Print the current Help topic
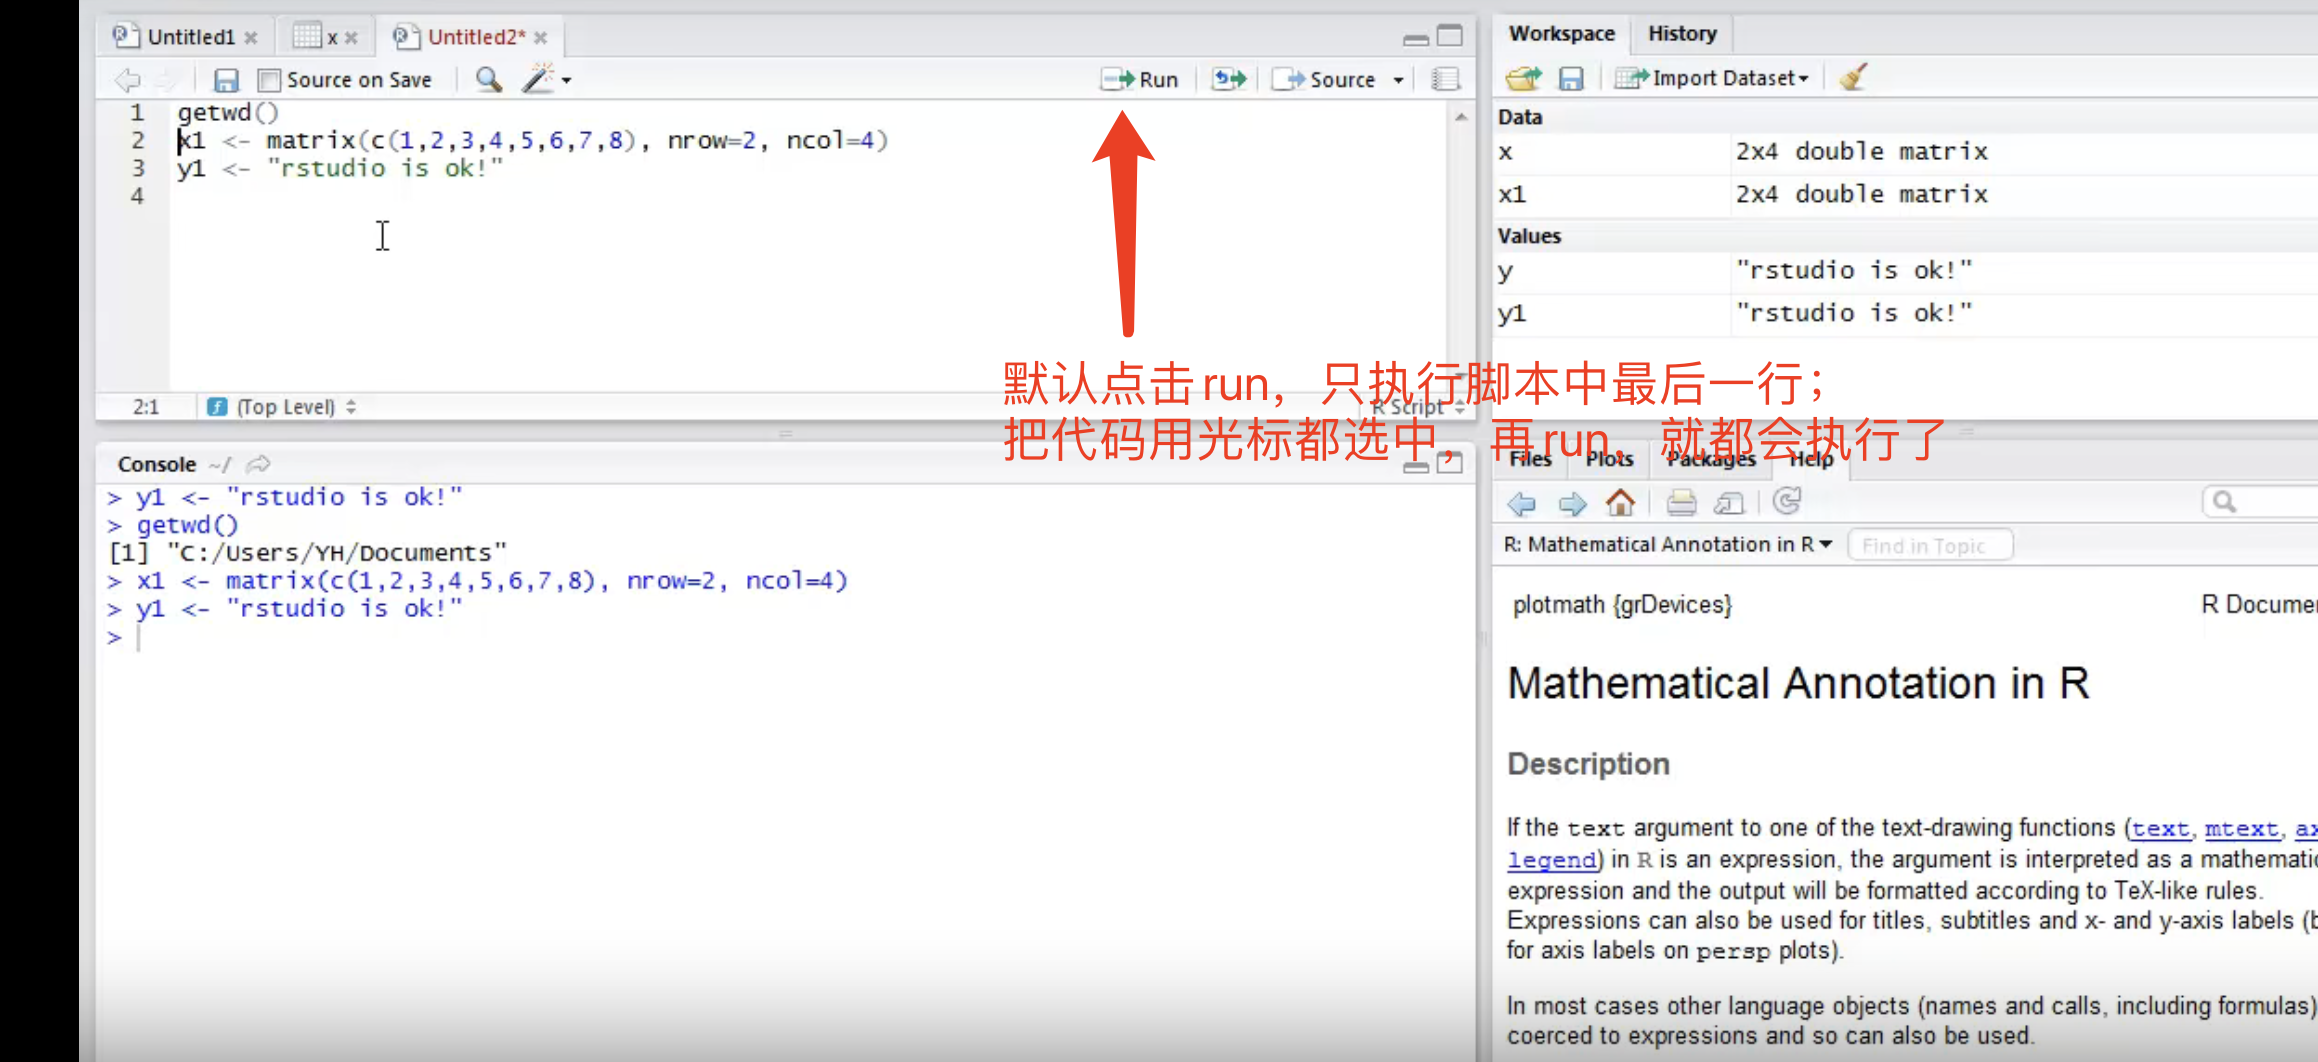 tap(1680, 504)
